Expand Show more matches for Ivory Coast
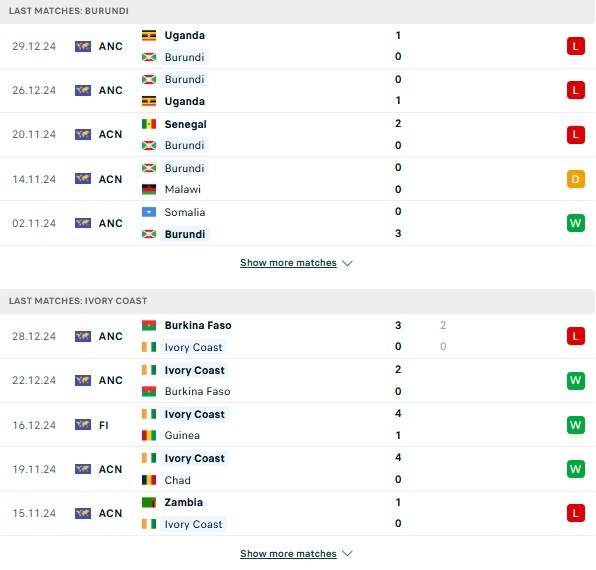Image resolution: width=596 pixels, height=570 pixels. tap(288, 553)
